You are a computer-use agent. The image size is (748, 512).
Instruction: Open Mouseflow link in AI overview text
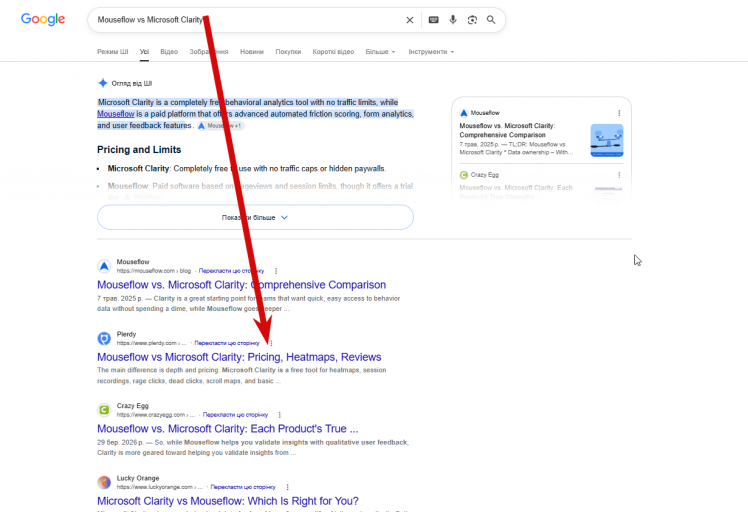(116, 114)
